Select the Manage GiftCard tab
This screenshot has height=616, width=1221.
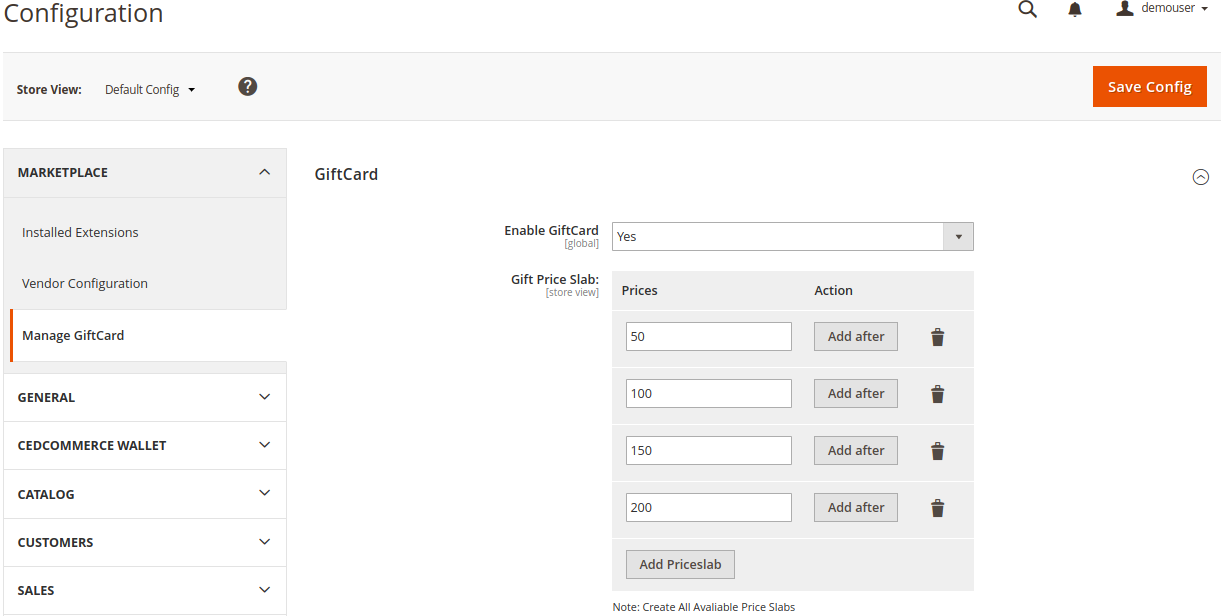point(148,336)
